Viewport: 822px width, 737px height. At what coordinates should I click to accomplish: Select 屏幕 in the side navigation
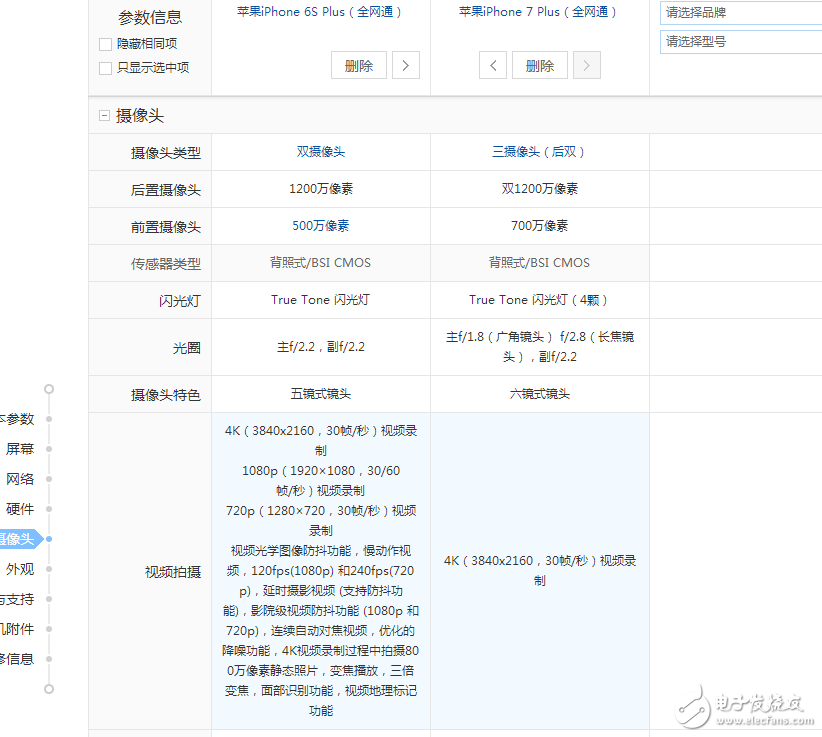[20, 448]
